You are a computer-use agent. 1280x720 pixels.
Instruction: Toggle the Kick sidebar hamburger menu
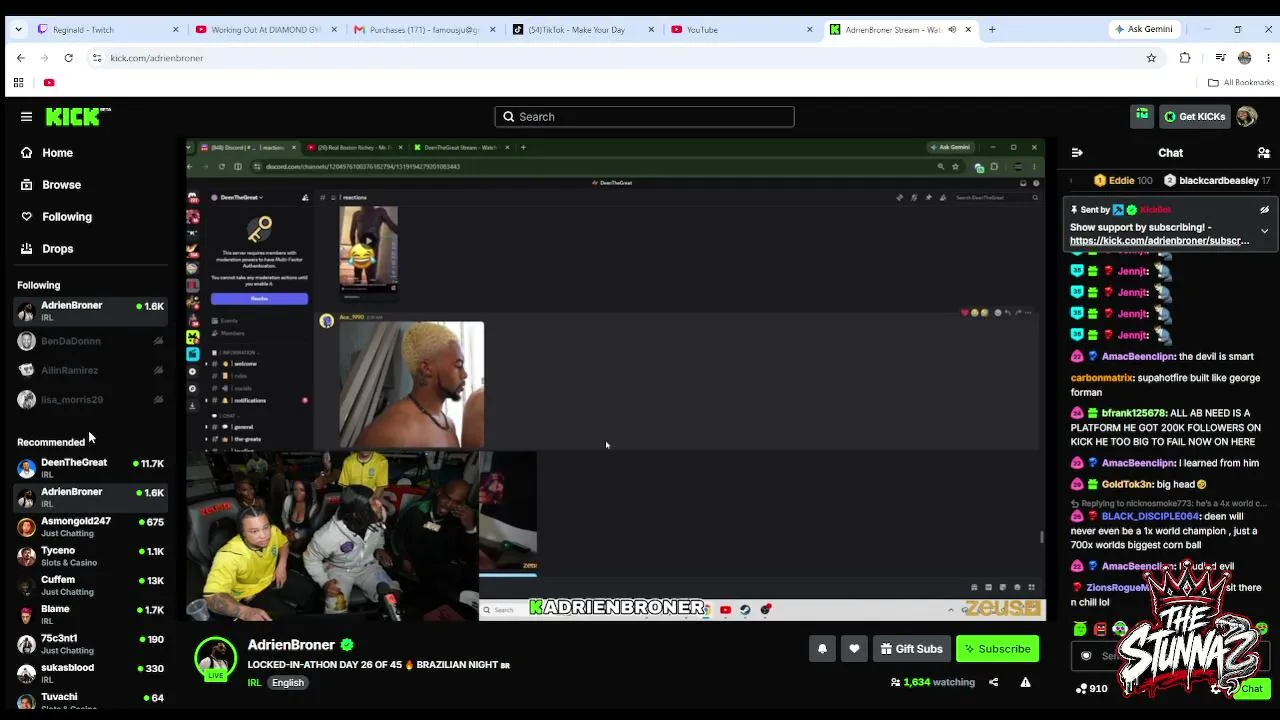tap(26, 117)
